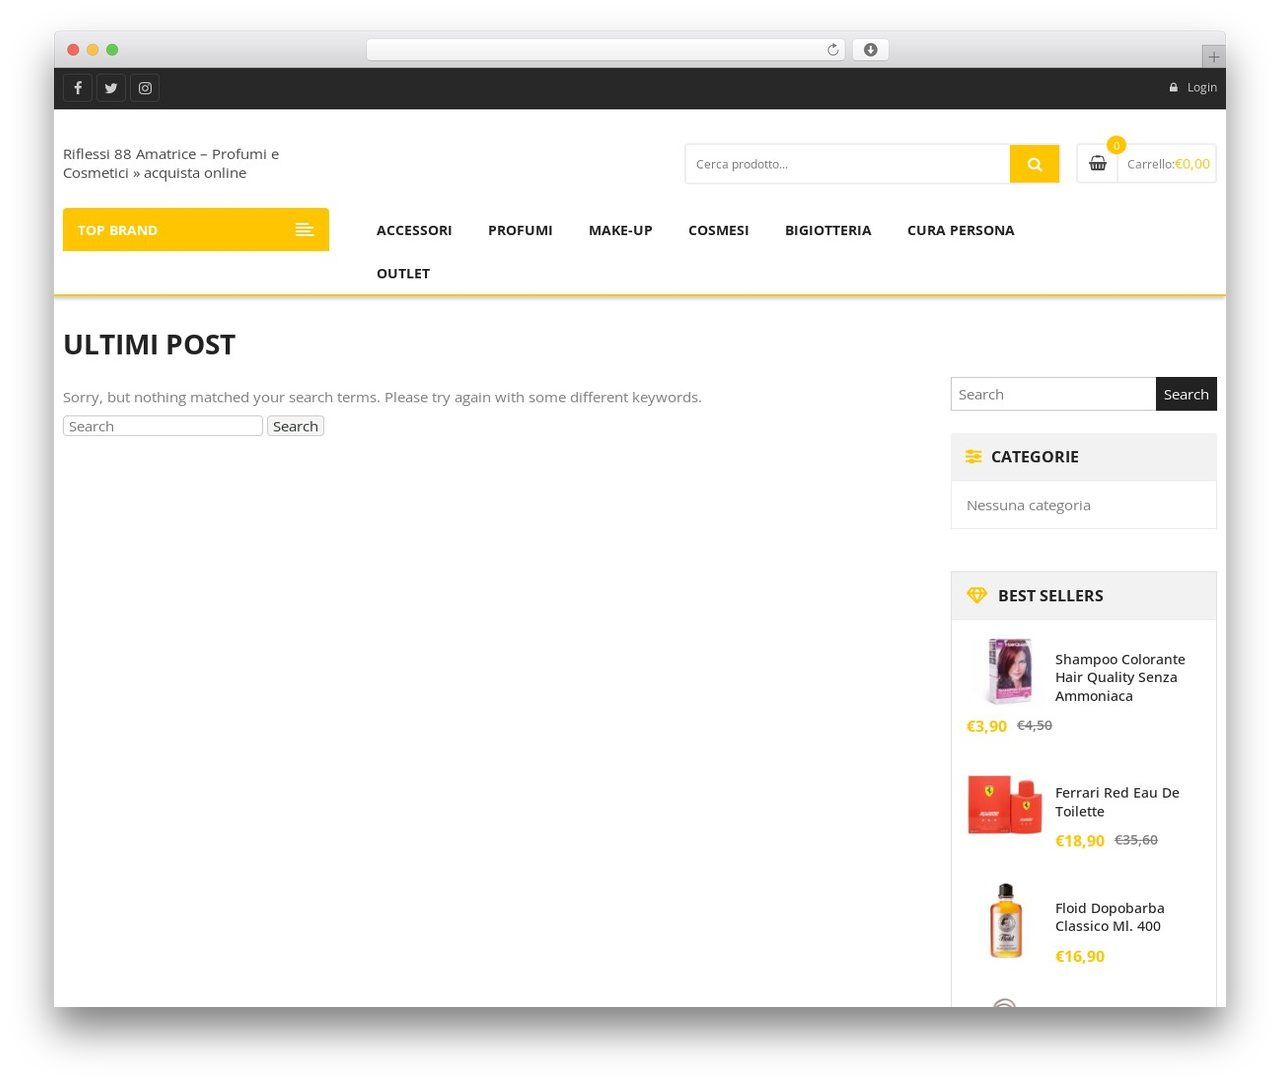This screenshot has height=1084, width=1280.
Task: Click the red close window button
Action: 73,50
